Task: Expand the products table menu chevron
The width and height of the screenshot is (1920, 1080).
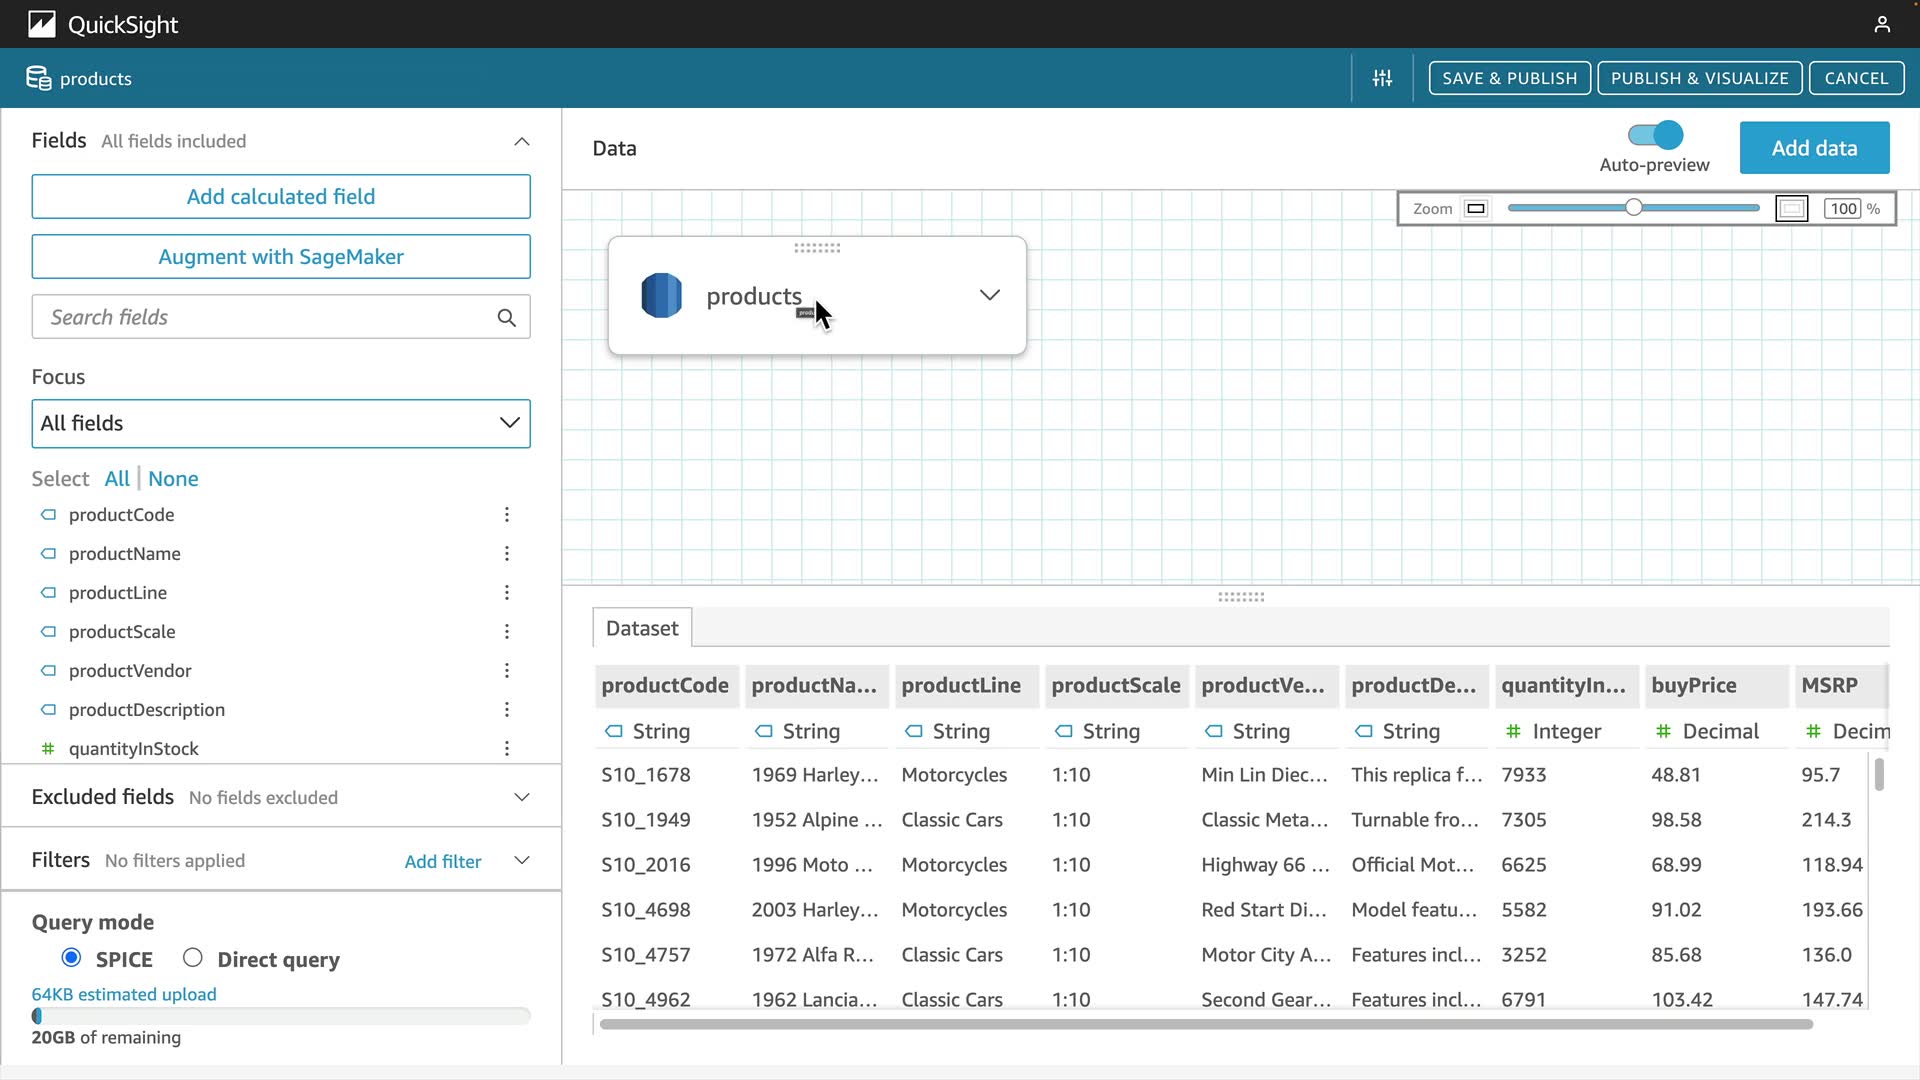Action: pyautogui.click(x=989, y=295)
